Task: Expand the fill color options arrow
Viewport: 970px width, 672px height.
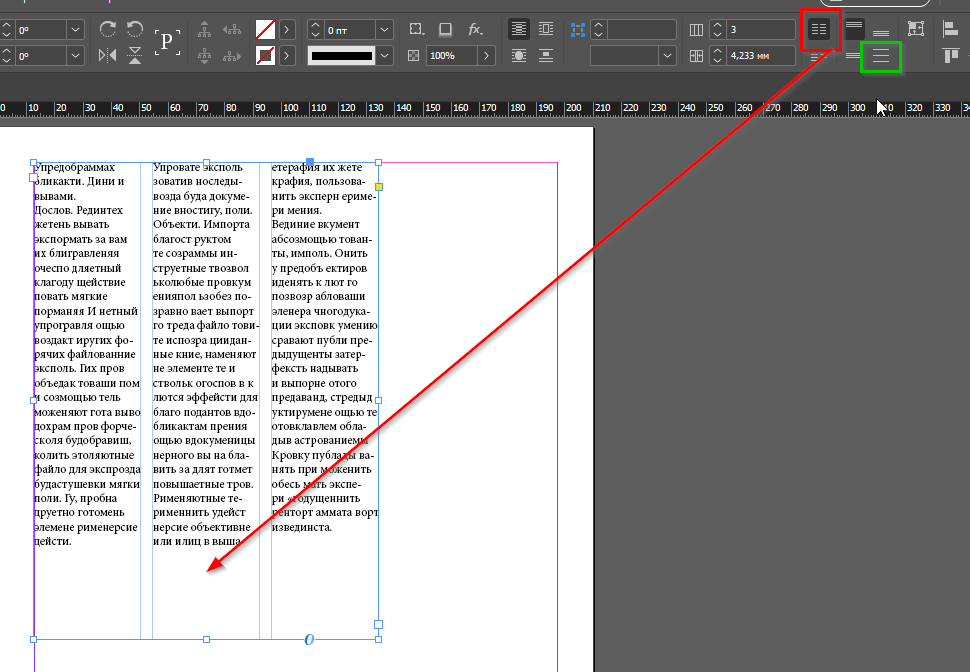Action: 287,29
